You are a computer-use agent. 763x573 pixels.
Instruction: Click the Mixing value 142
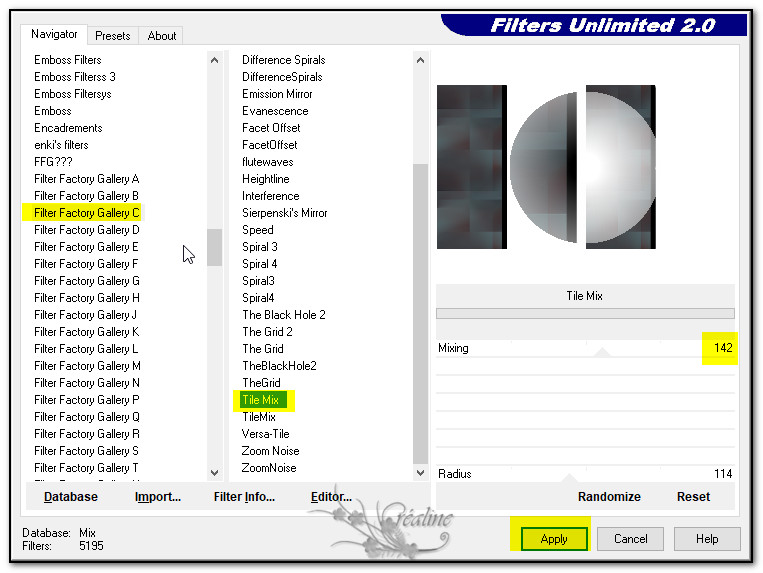723,348
